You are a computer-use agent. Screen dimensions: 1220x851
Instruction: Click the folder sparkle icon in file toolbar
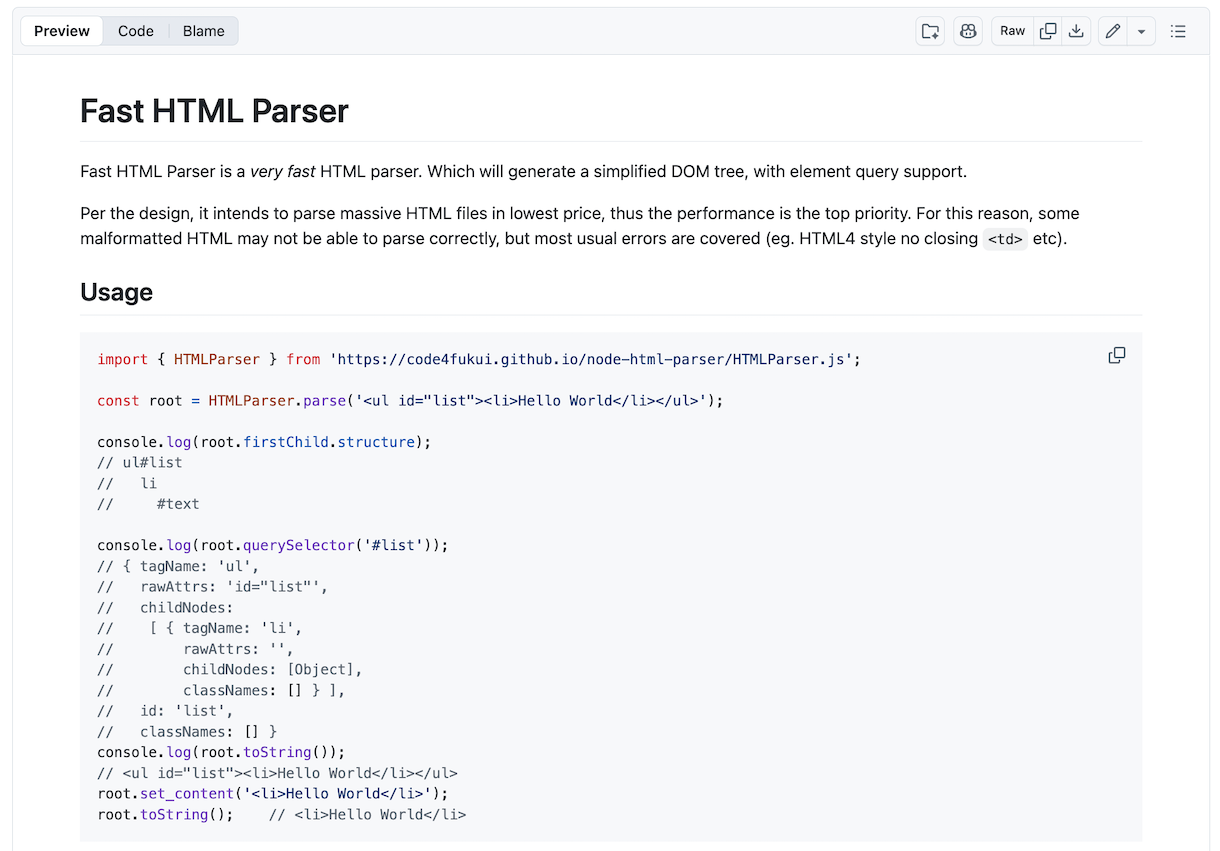930,31
